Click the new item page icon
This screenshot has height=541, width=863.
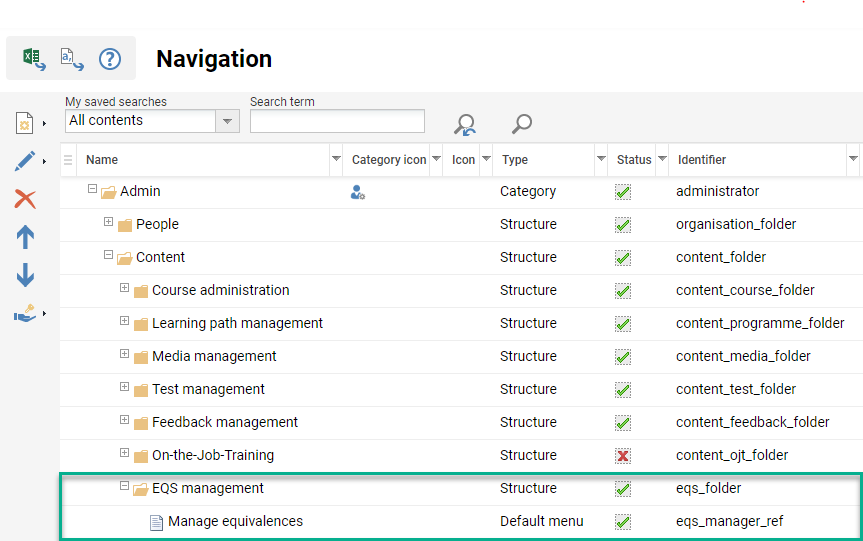[x=25, y=123]
